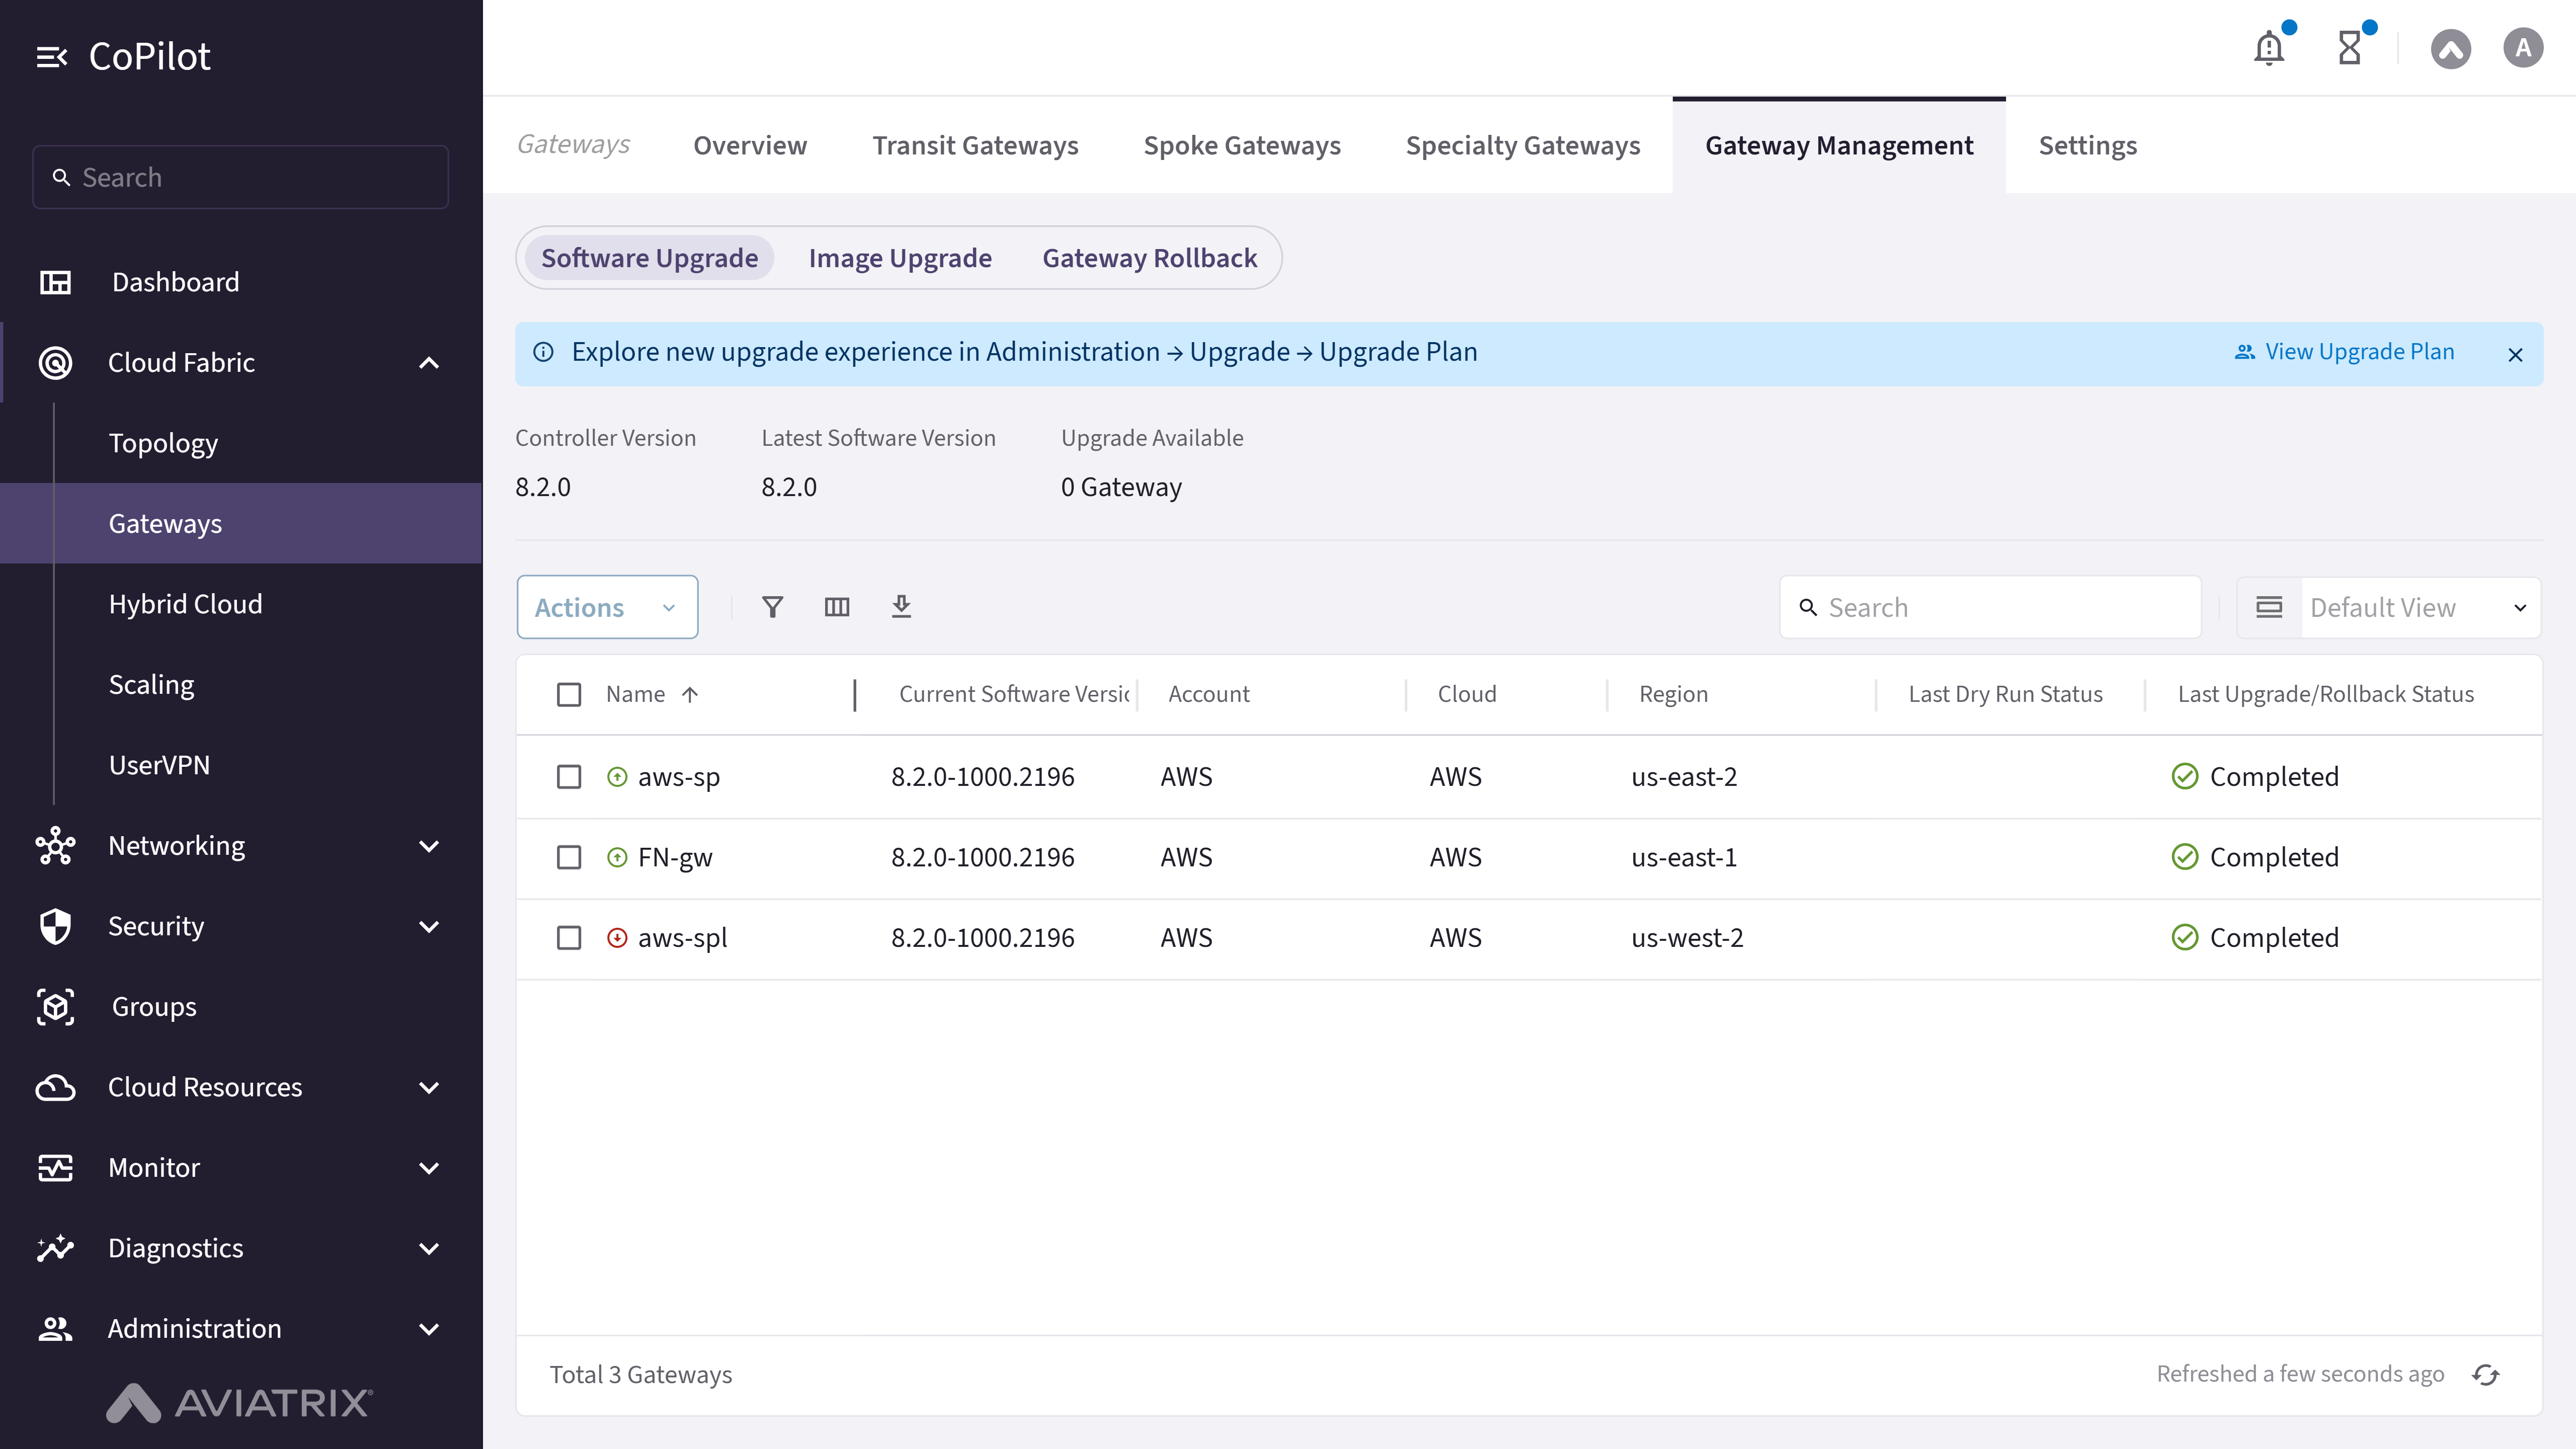Switch to the Spoke Gateways tab
Screen dimensions: 2576x1449
click(1242, 146)
